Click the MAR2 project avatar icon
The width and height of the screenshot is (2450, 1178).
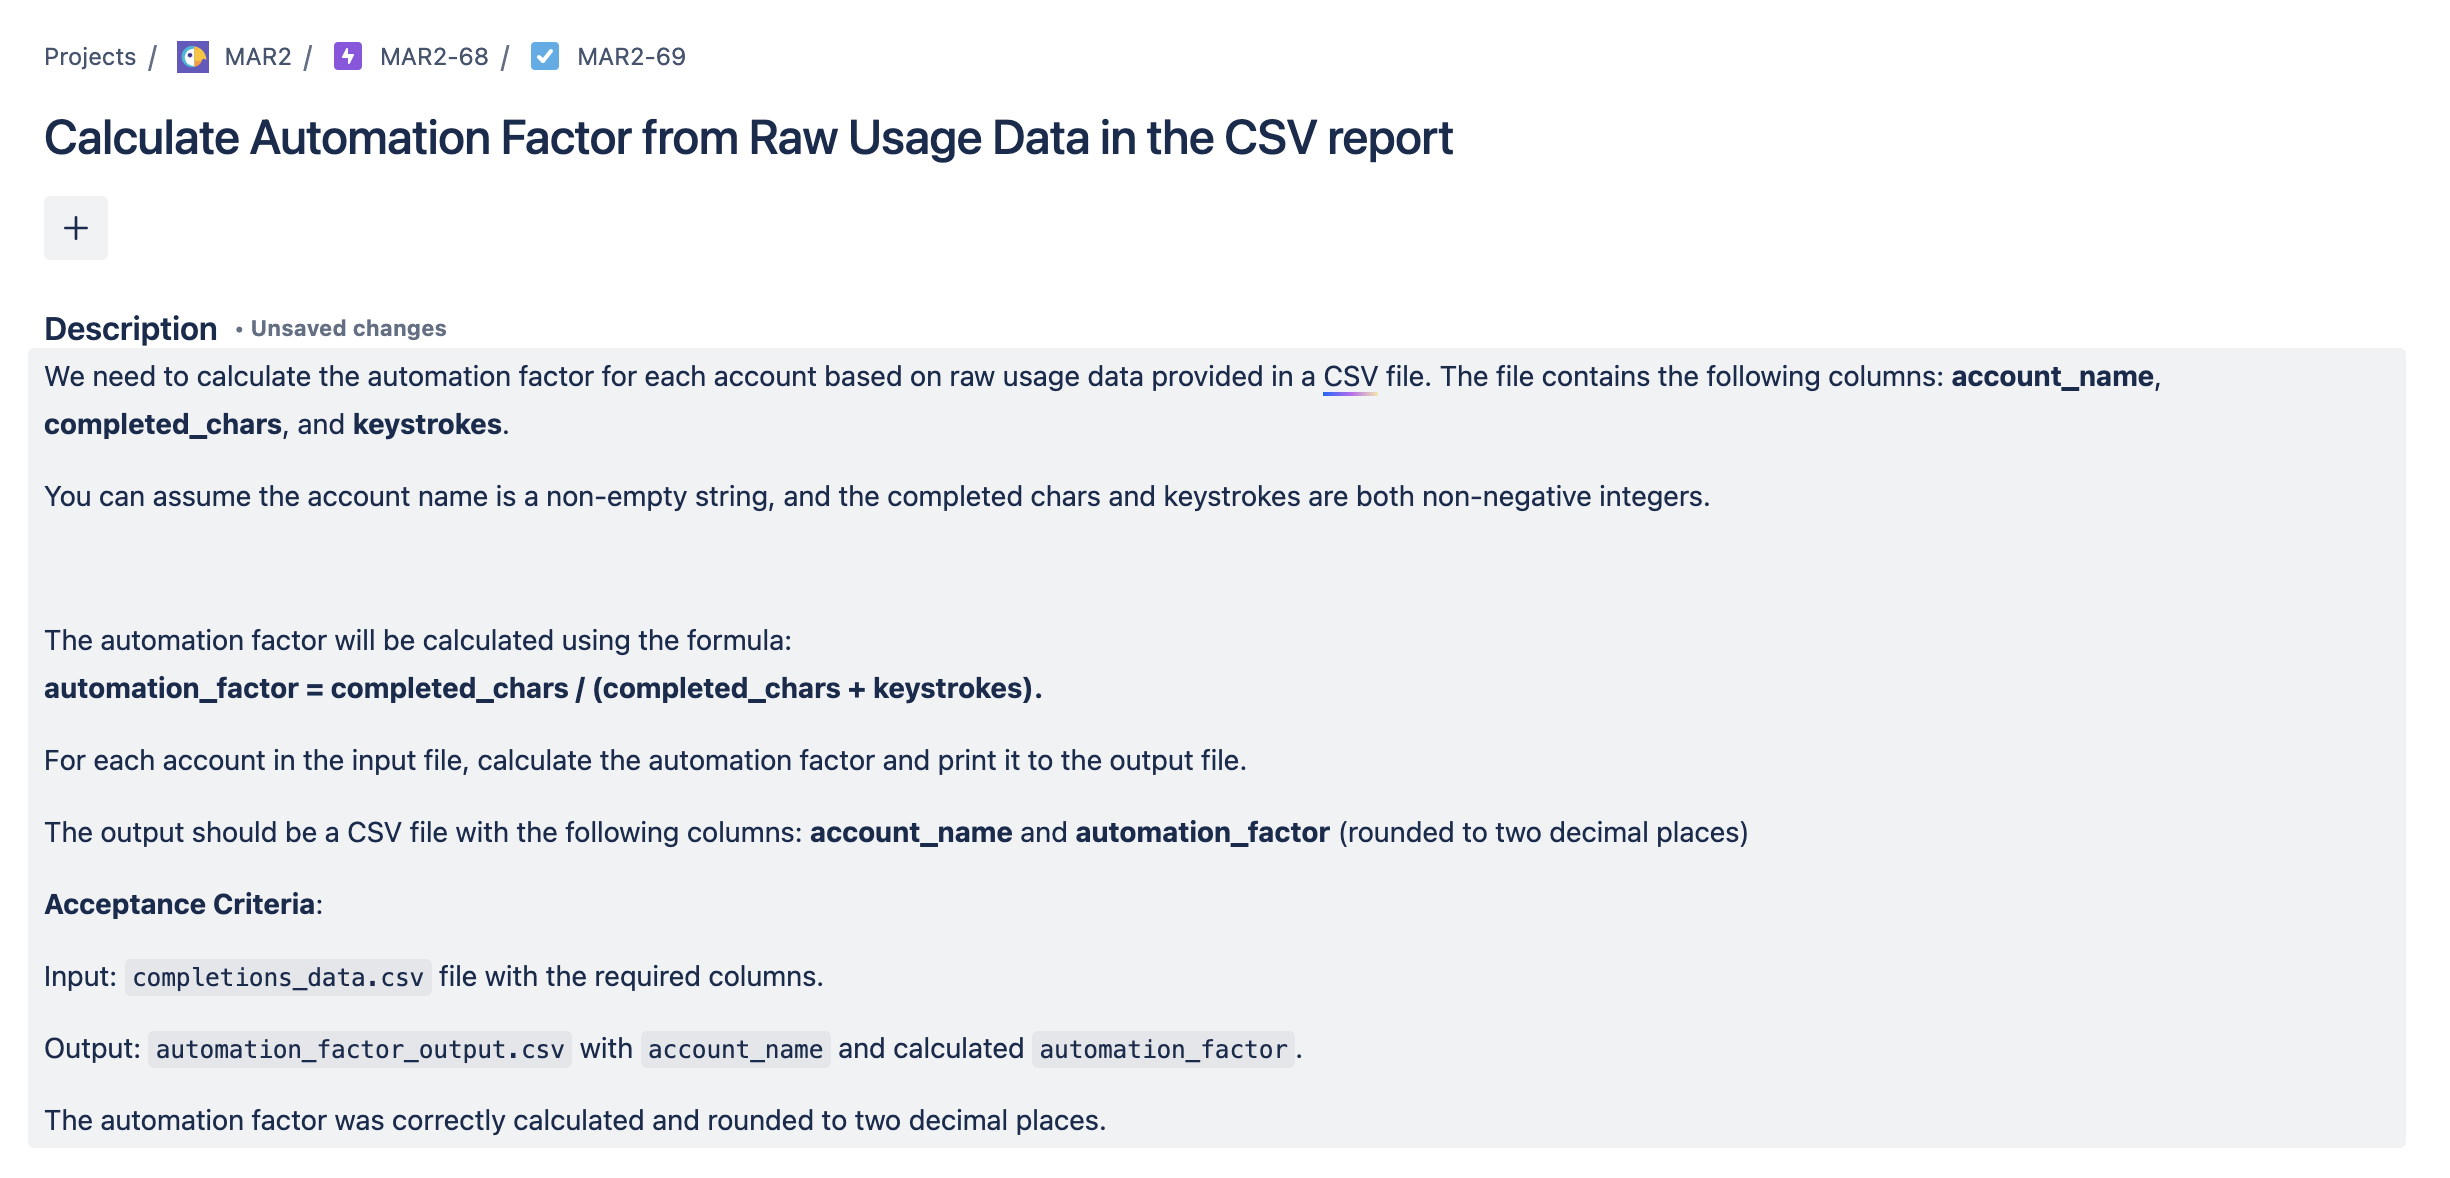click(x=193, y=57)
